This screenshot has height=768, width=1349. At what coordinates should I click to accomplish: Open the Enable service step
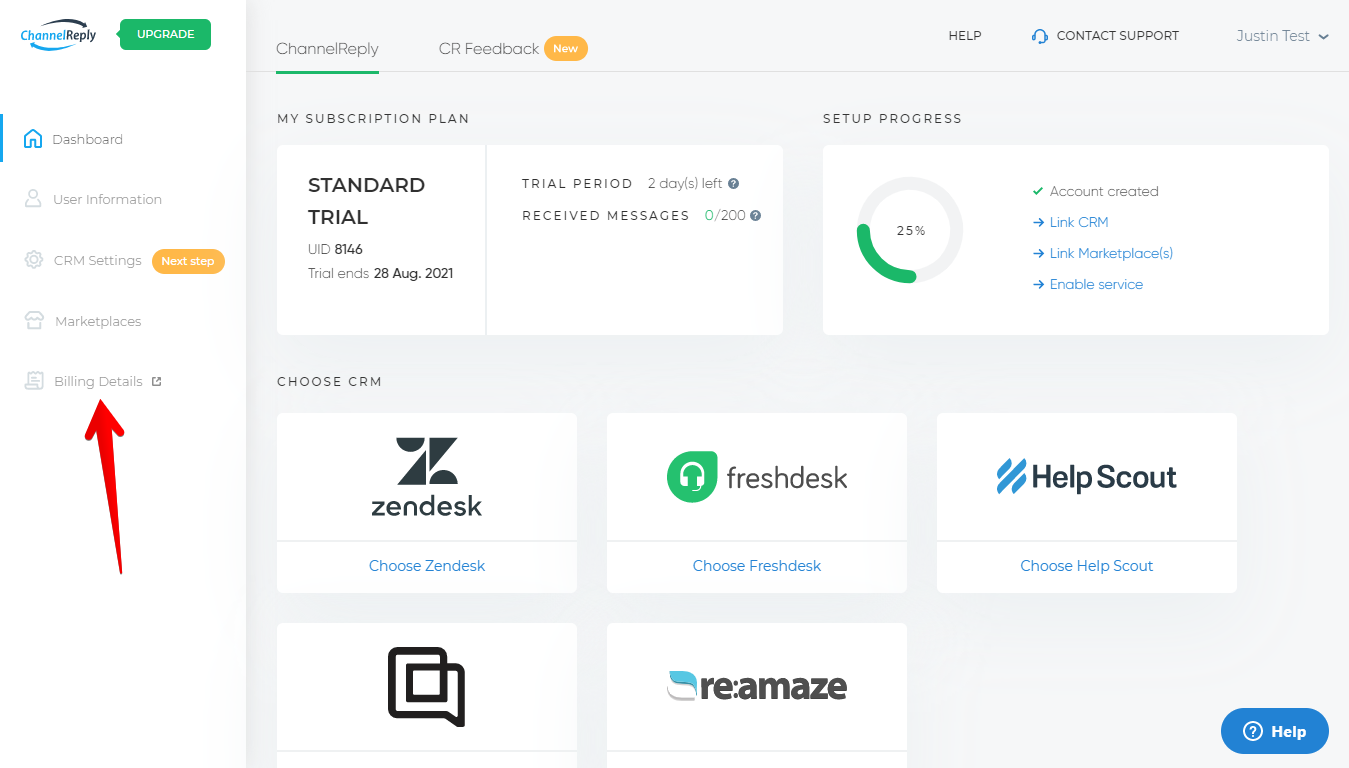click(x=1096, y=284)
